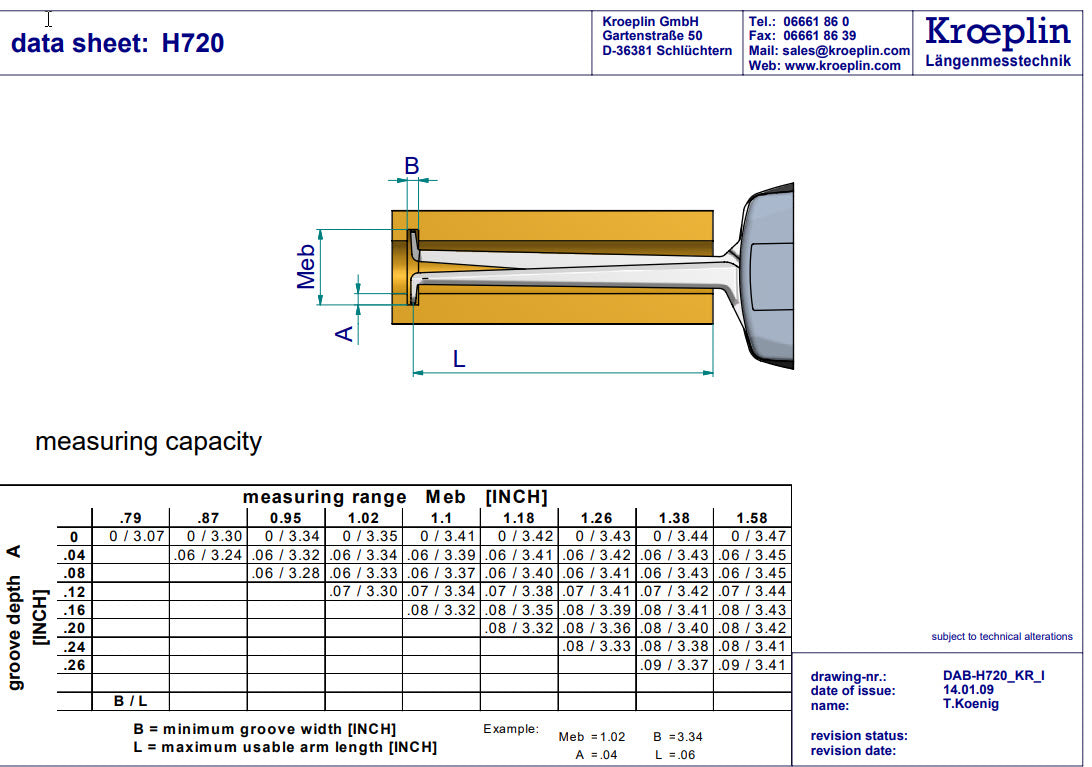Click the "subject to technical alterations" note
The height and width of the screenshot is (767, 1092).
(1001, 637)
